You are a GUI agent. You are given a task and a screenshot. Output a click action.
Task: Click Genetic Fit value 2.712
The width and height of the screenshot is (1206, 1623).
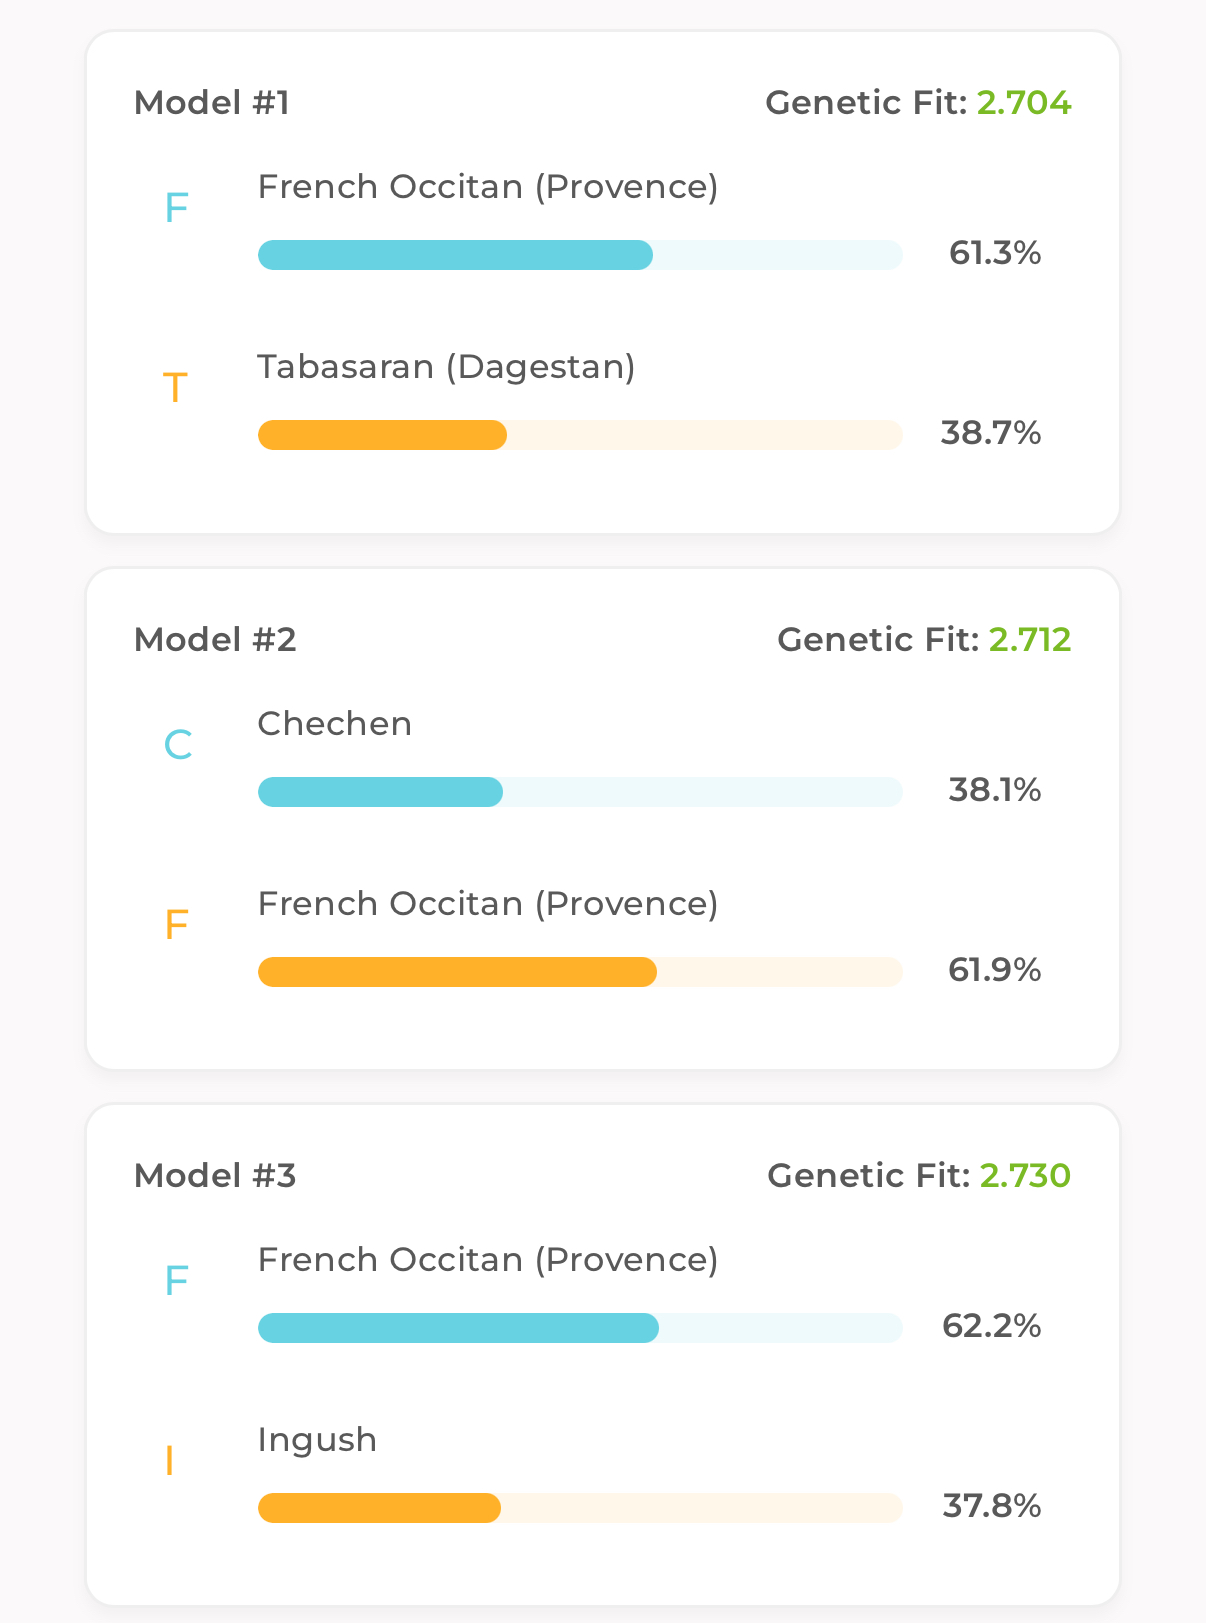tap(1030, 640)
